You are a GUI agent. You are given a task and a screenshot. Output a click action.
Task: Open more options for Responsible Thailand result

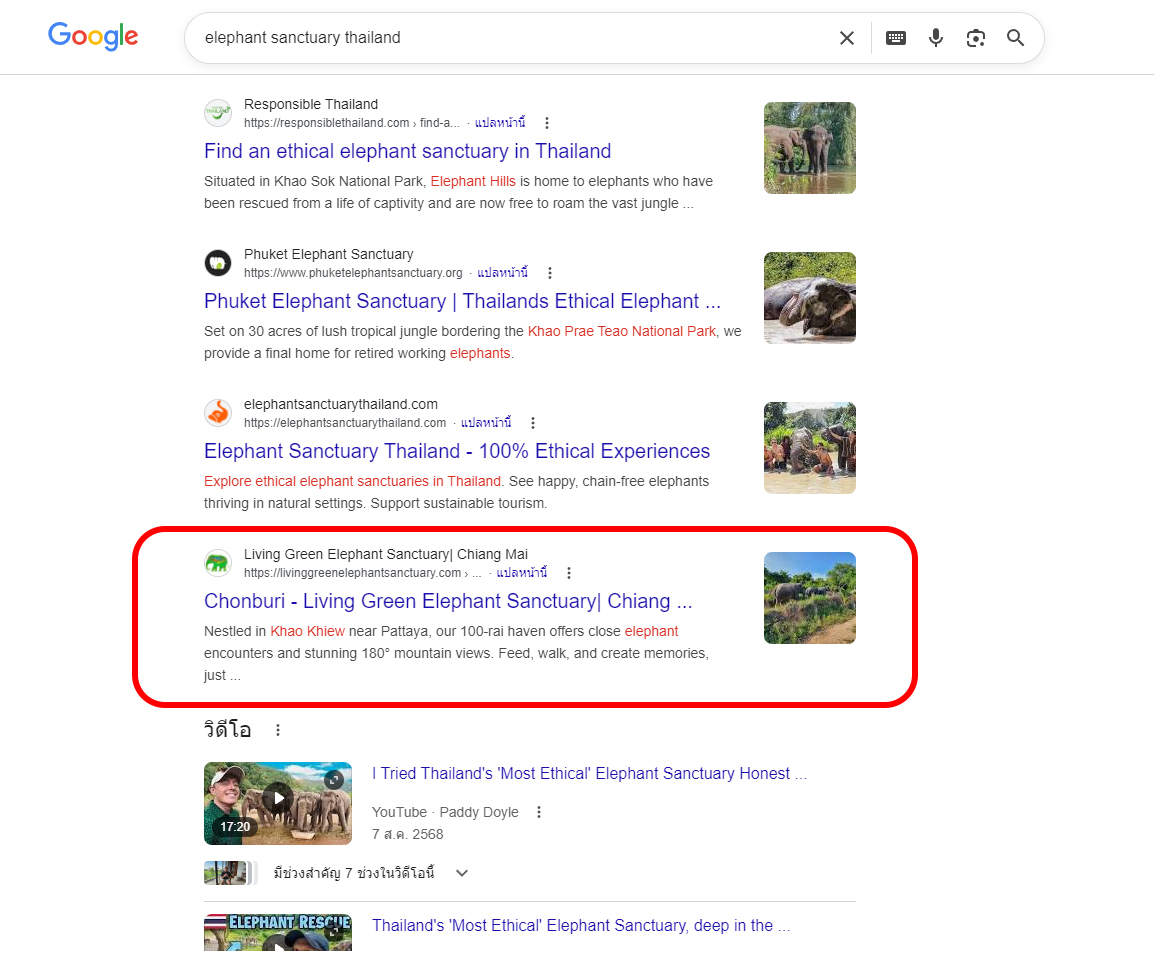click(547, 123)
